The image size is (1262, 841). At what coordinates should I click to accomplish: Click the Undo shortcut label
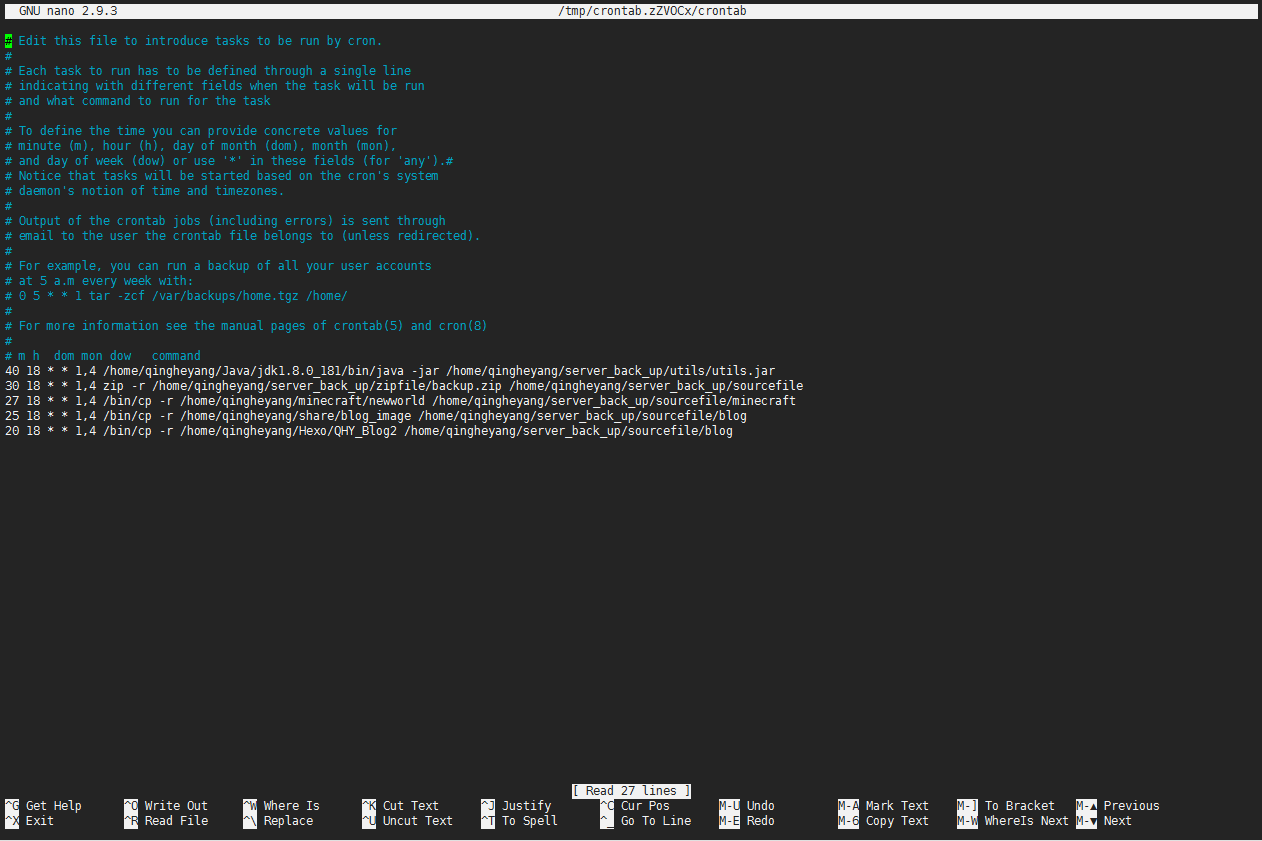760,806
